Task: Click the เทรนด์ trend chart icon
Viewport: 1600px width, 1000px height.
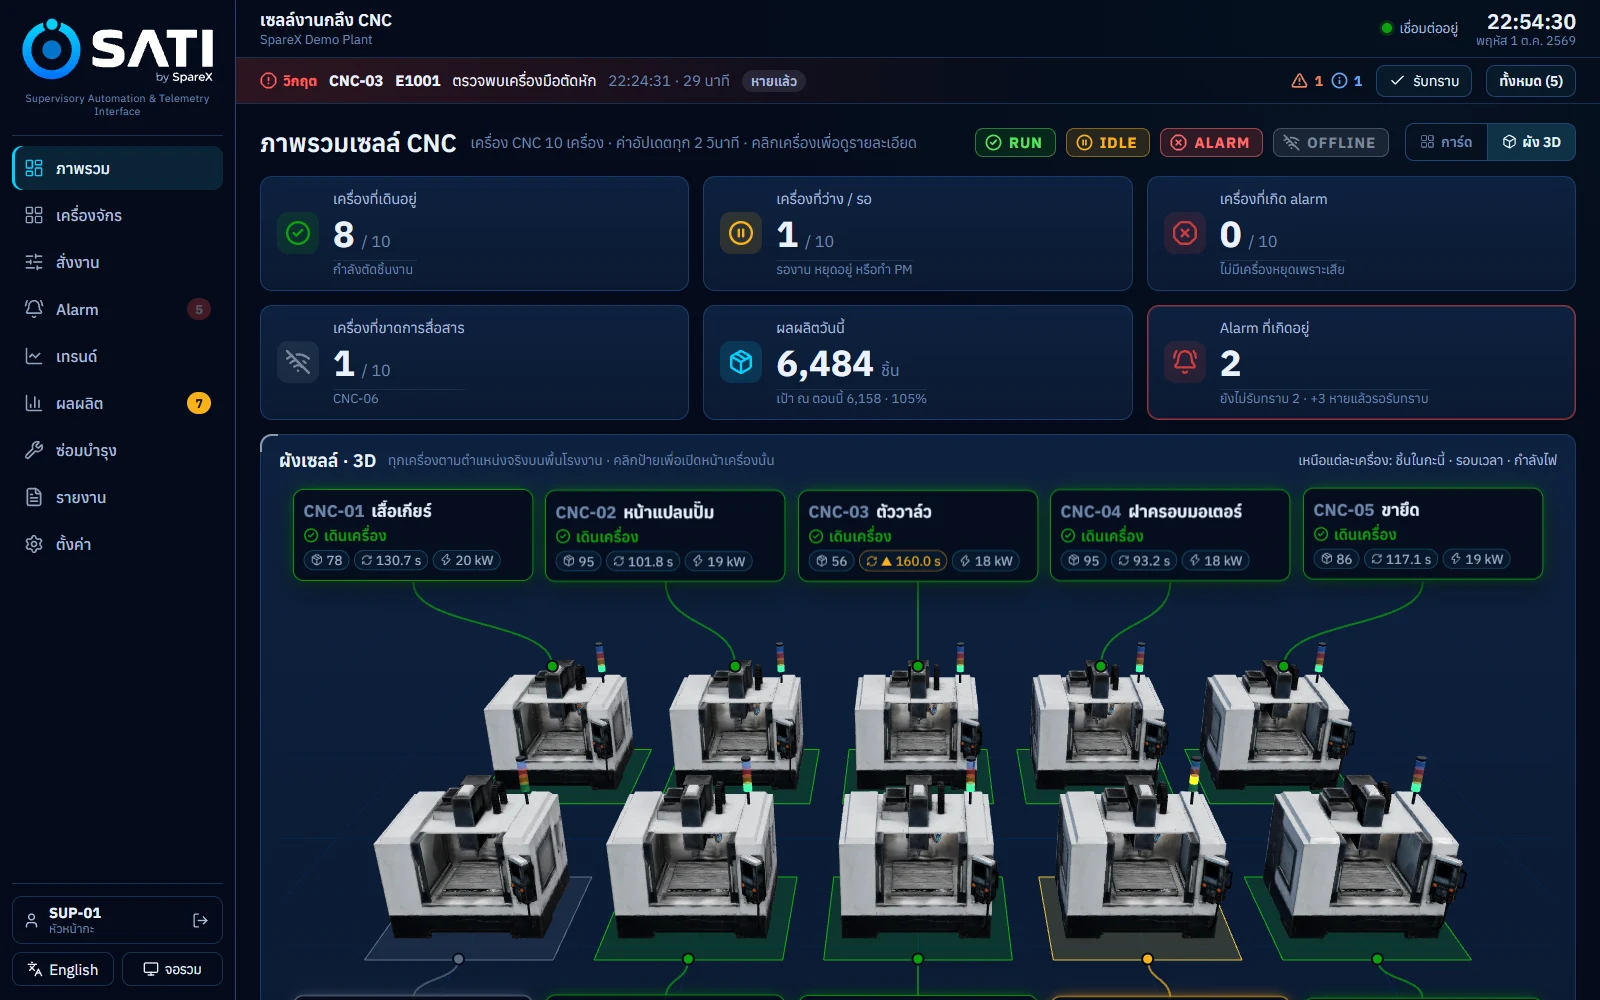Action: [34, 356]
